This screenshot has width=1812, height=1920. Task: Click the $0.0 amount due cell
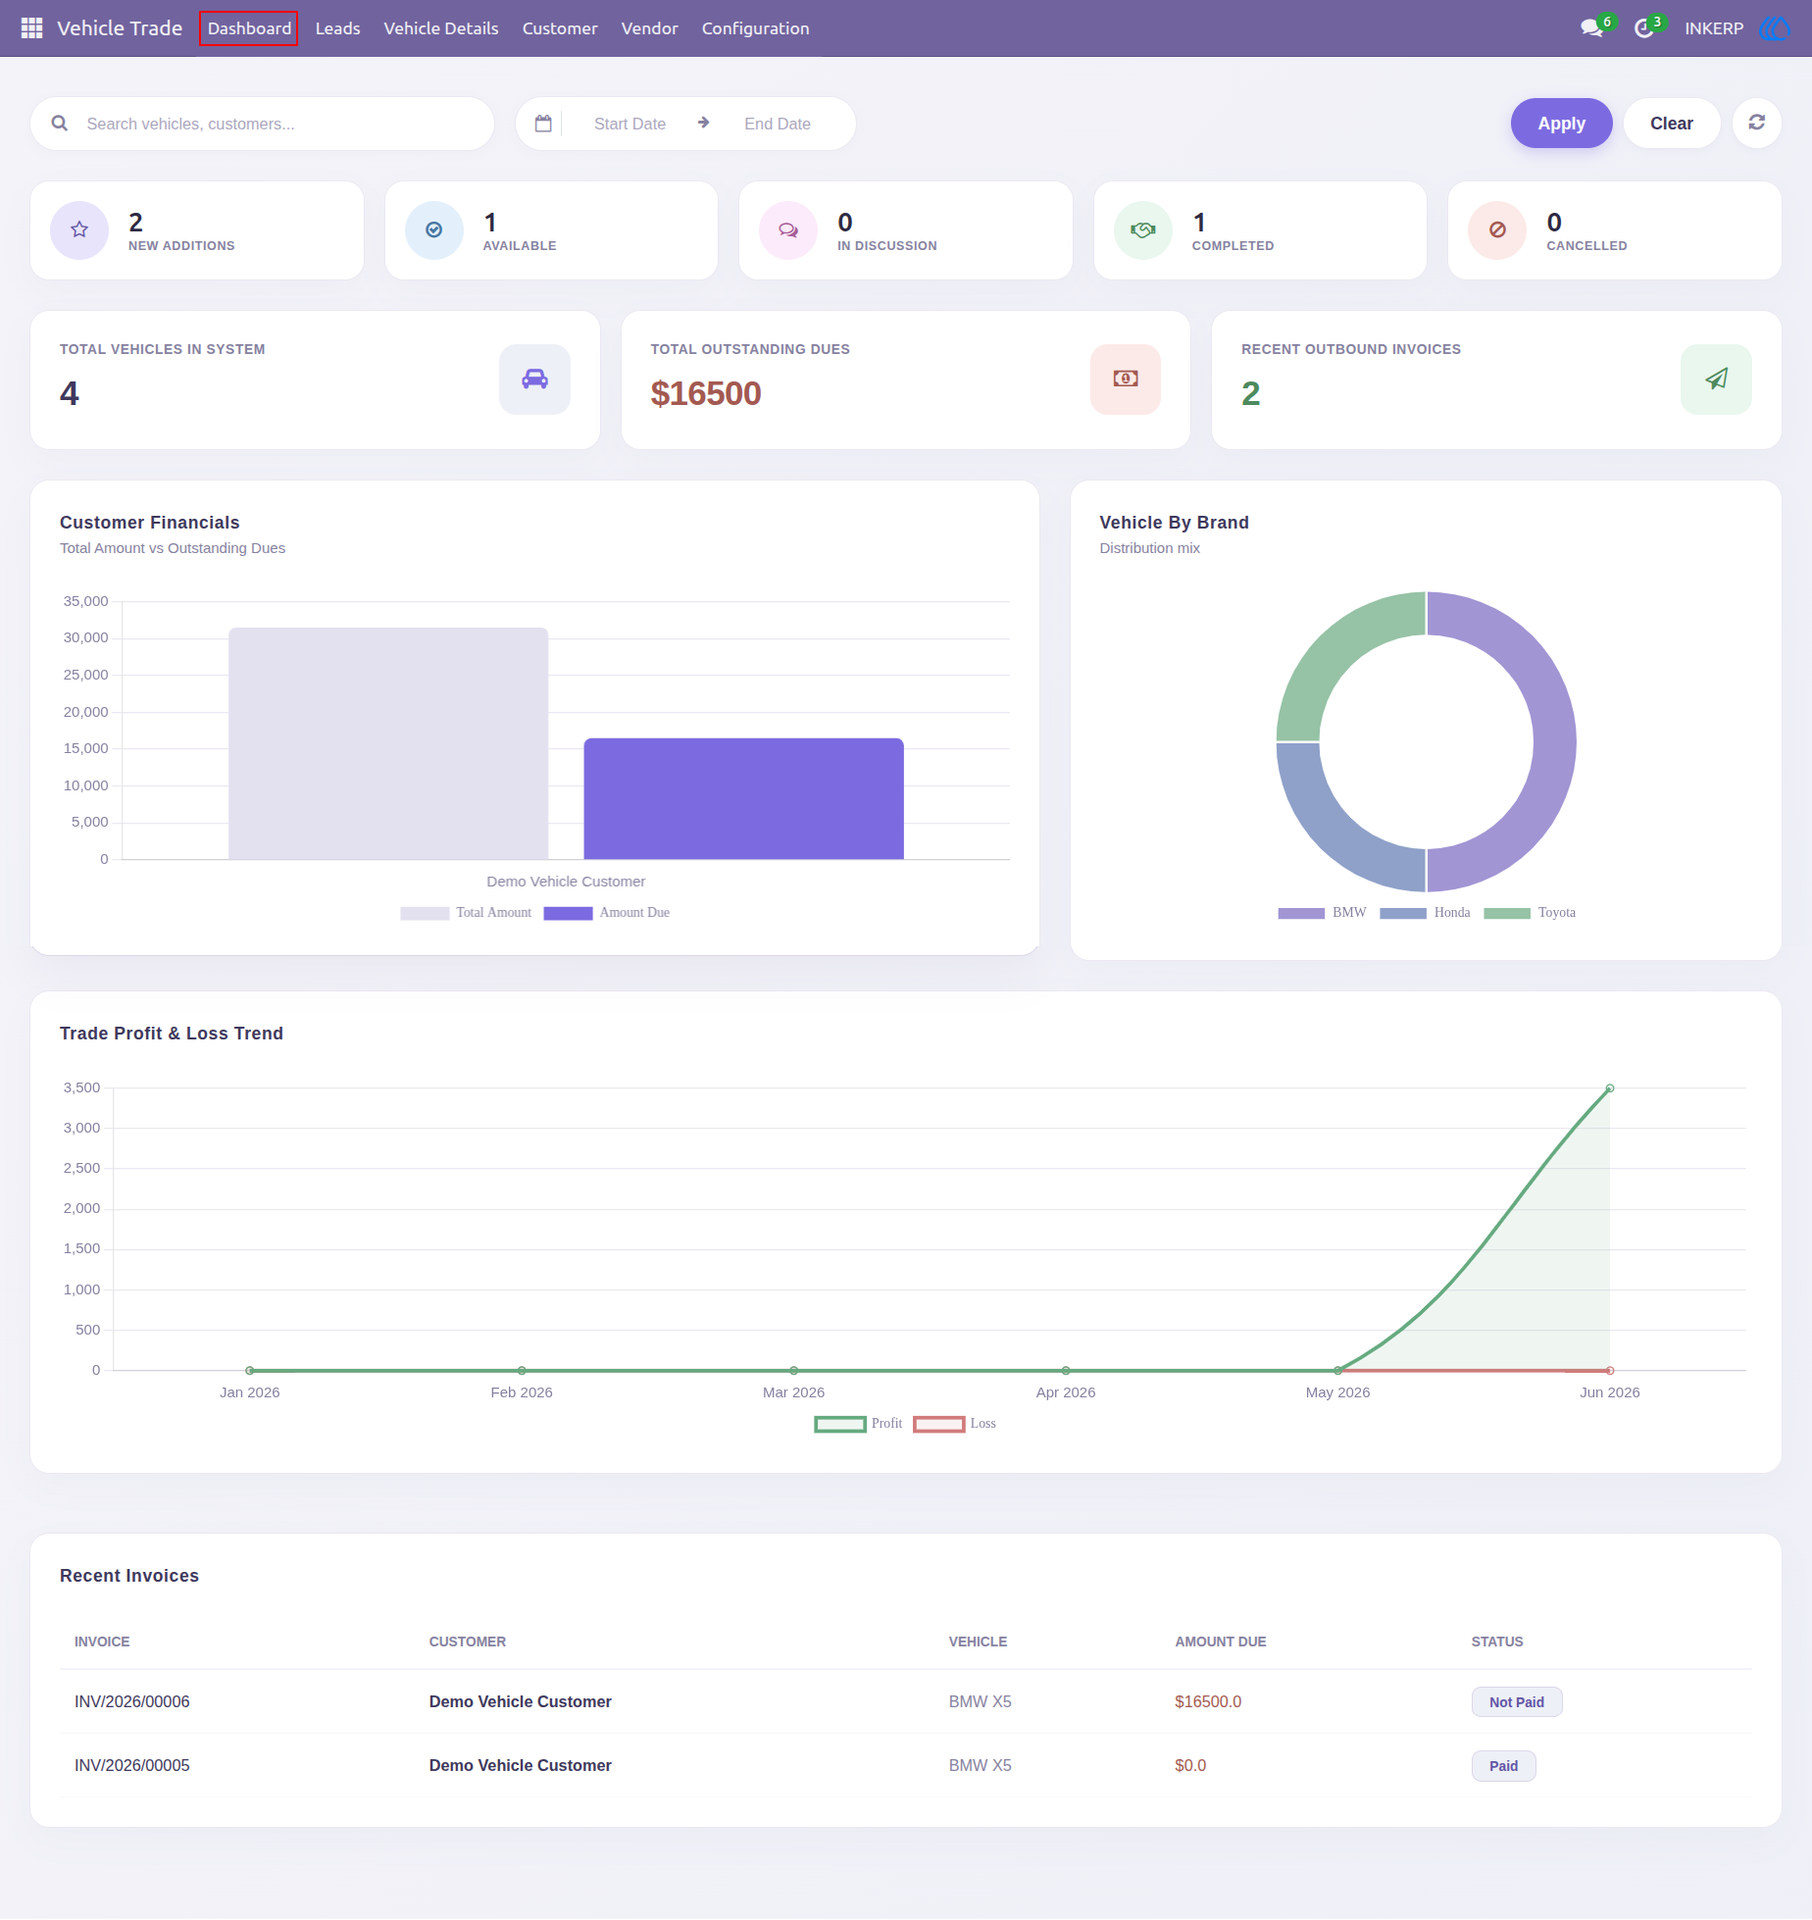tap(1190, 1766)
